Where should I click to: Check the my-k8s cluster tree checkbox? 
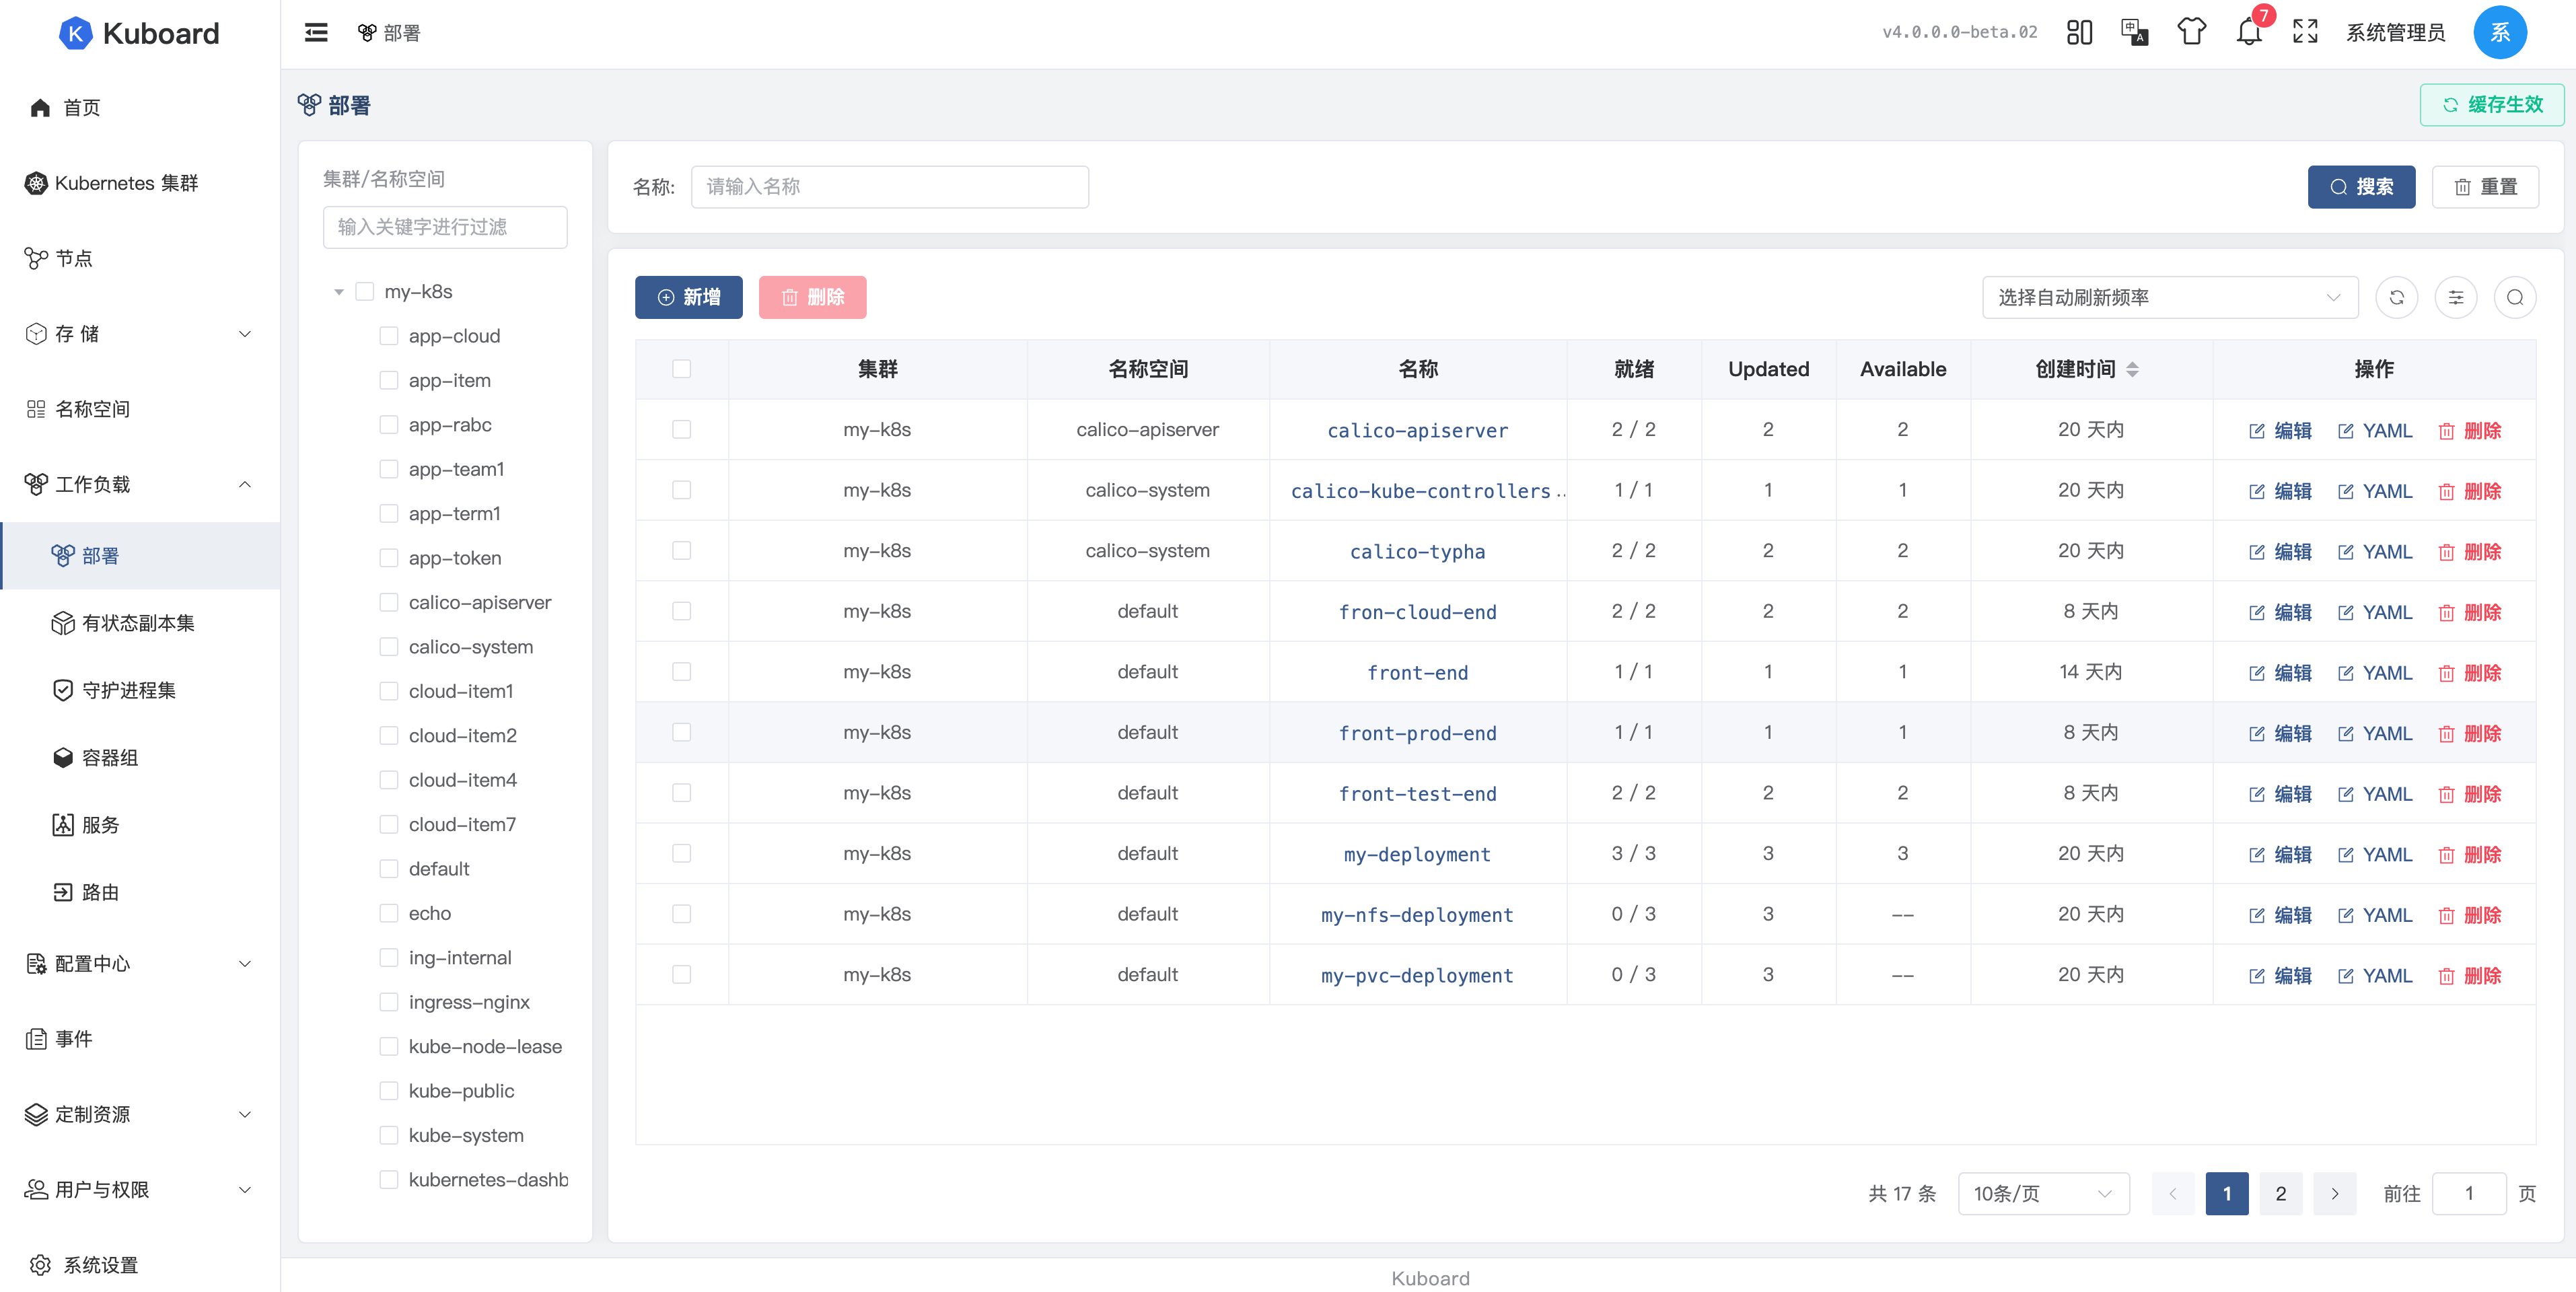[365, 292]
